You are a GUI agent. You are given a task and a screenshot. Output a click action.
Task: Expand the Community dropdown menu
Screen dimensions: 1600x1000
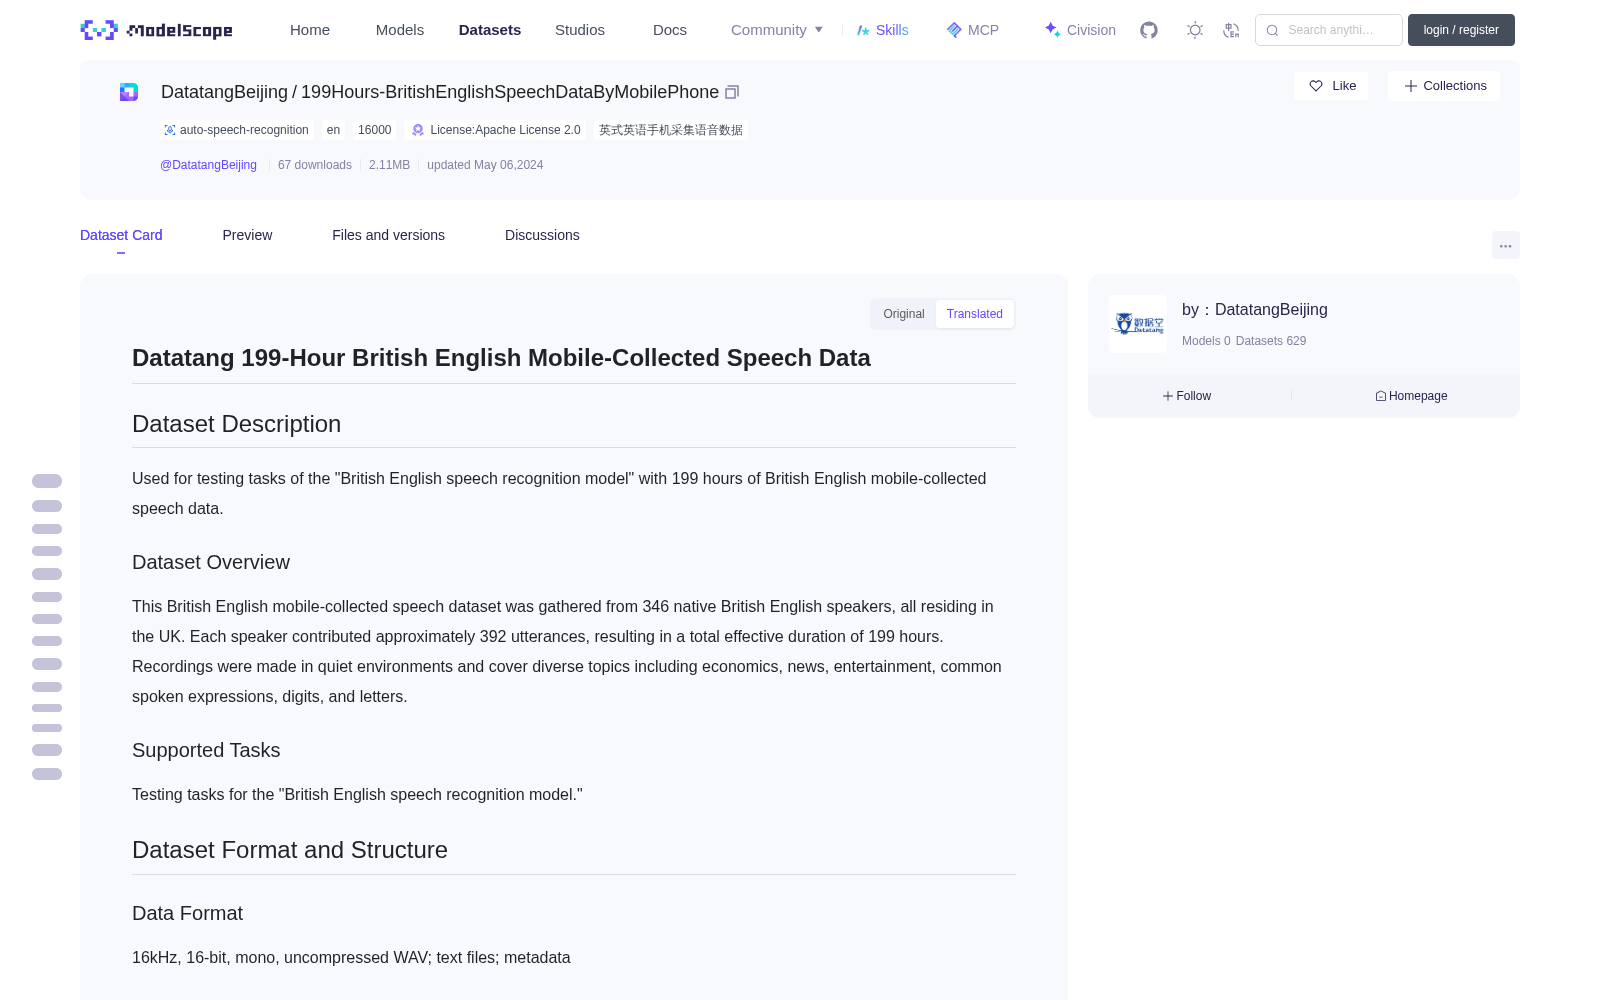tap(777, 30)
